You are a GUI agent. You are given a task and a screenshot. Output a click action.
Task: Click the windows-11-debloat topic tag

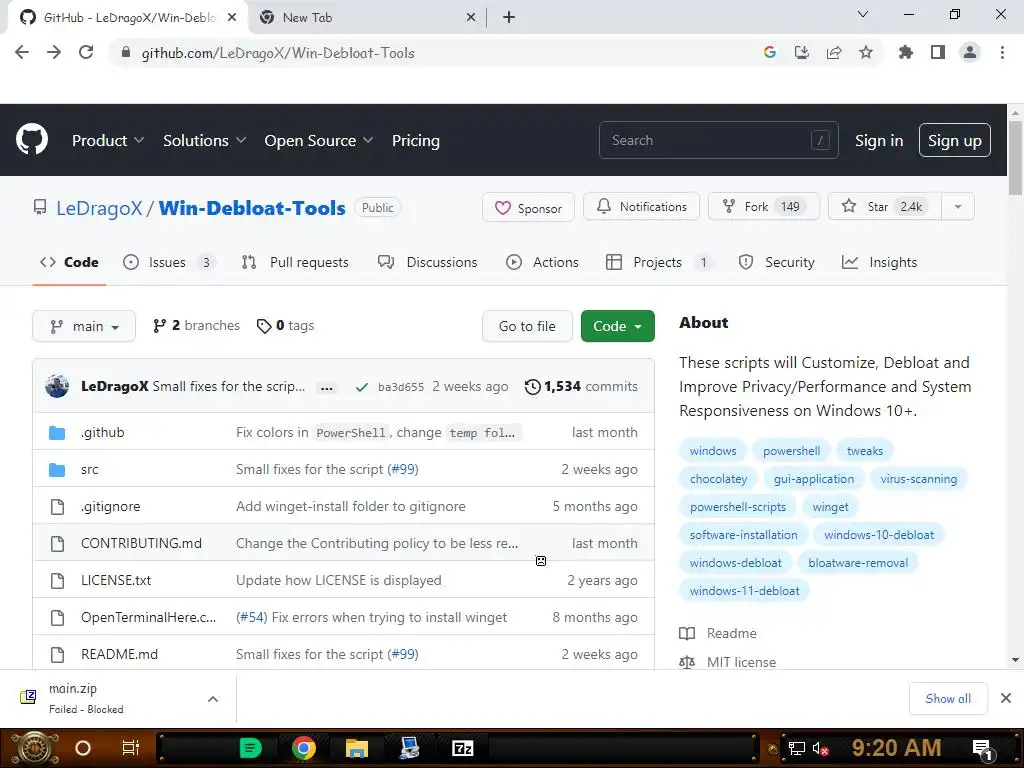pos(744,590)
